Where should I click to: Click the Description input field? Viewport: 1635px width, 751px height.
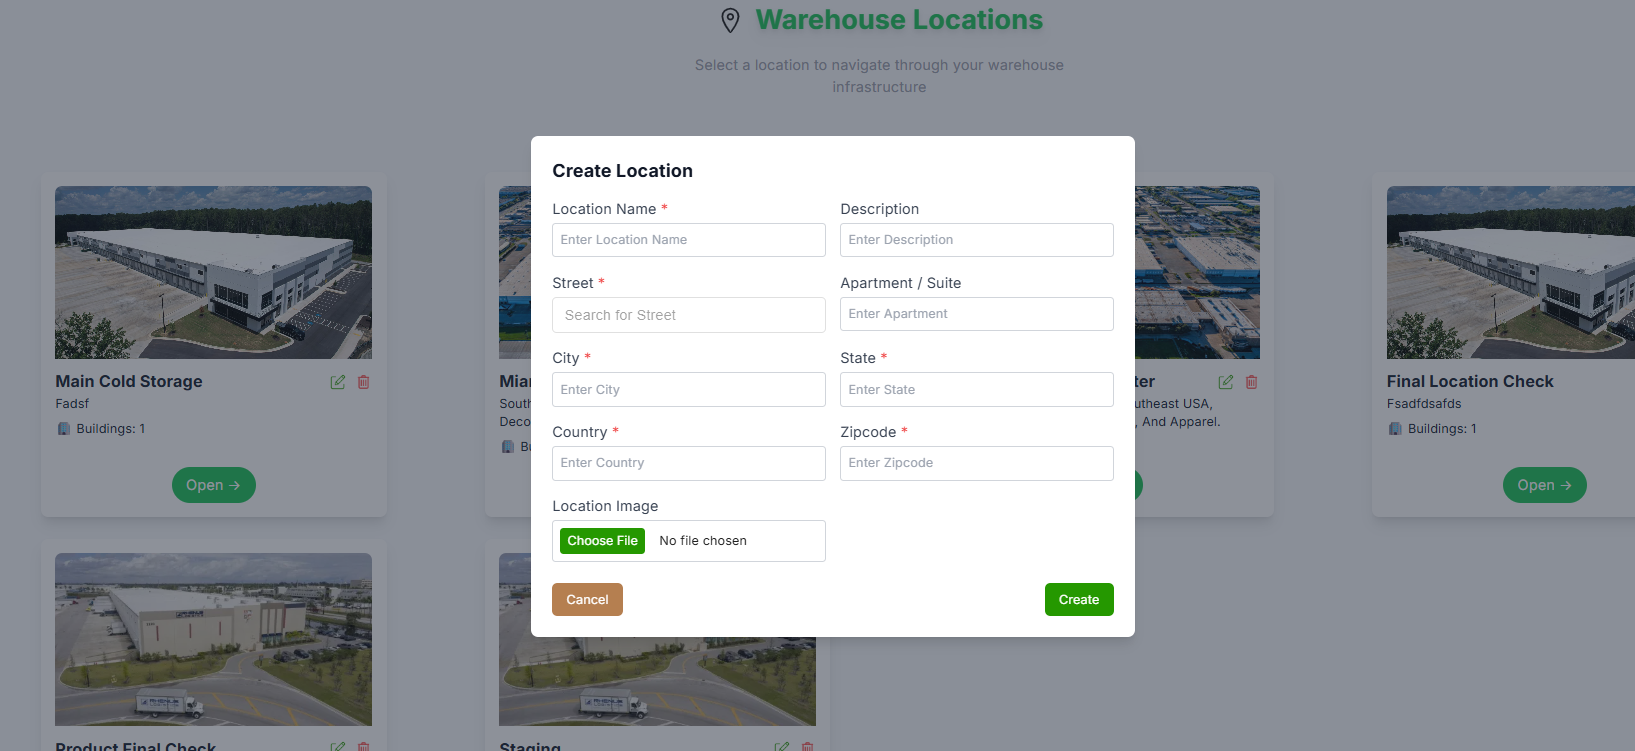976,240
